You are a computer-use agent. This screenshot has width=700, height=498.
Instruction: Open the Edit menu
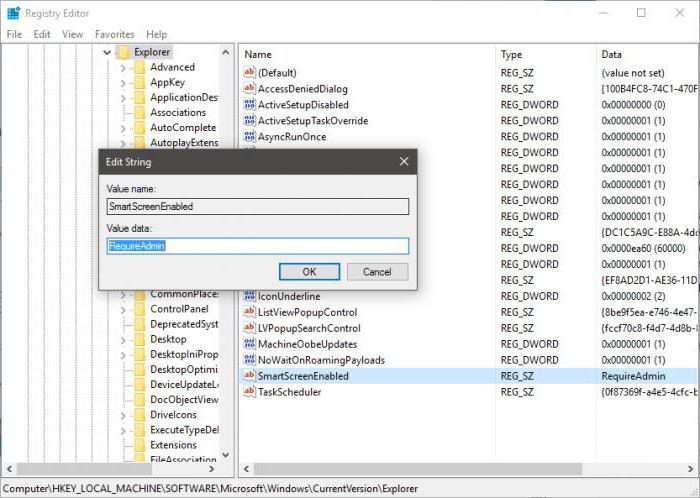42,34
